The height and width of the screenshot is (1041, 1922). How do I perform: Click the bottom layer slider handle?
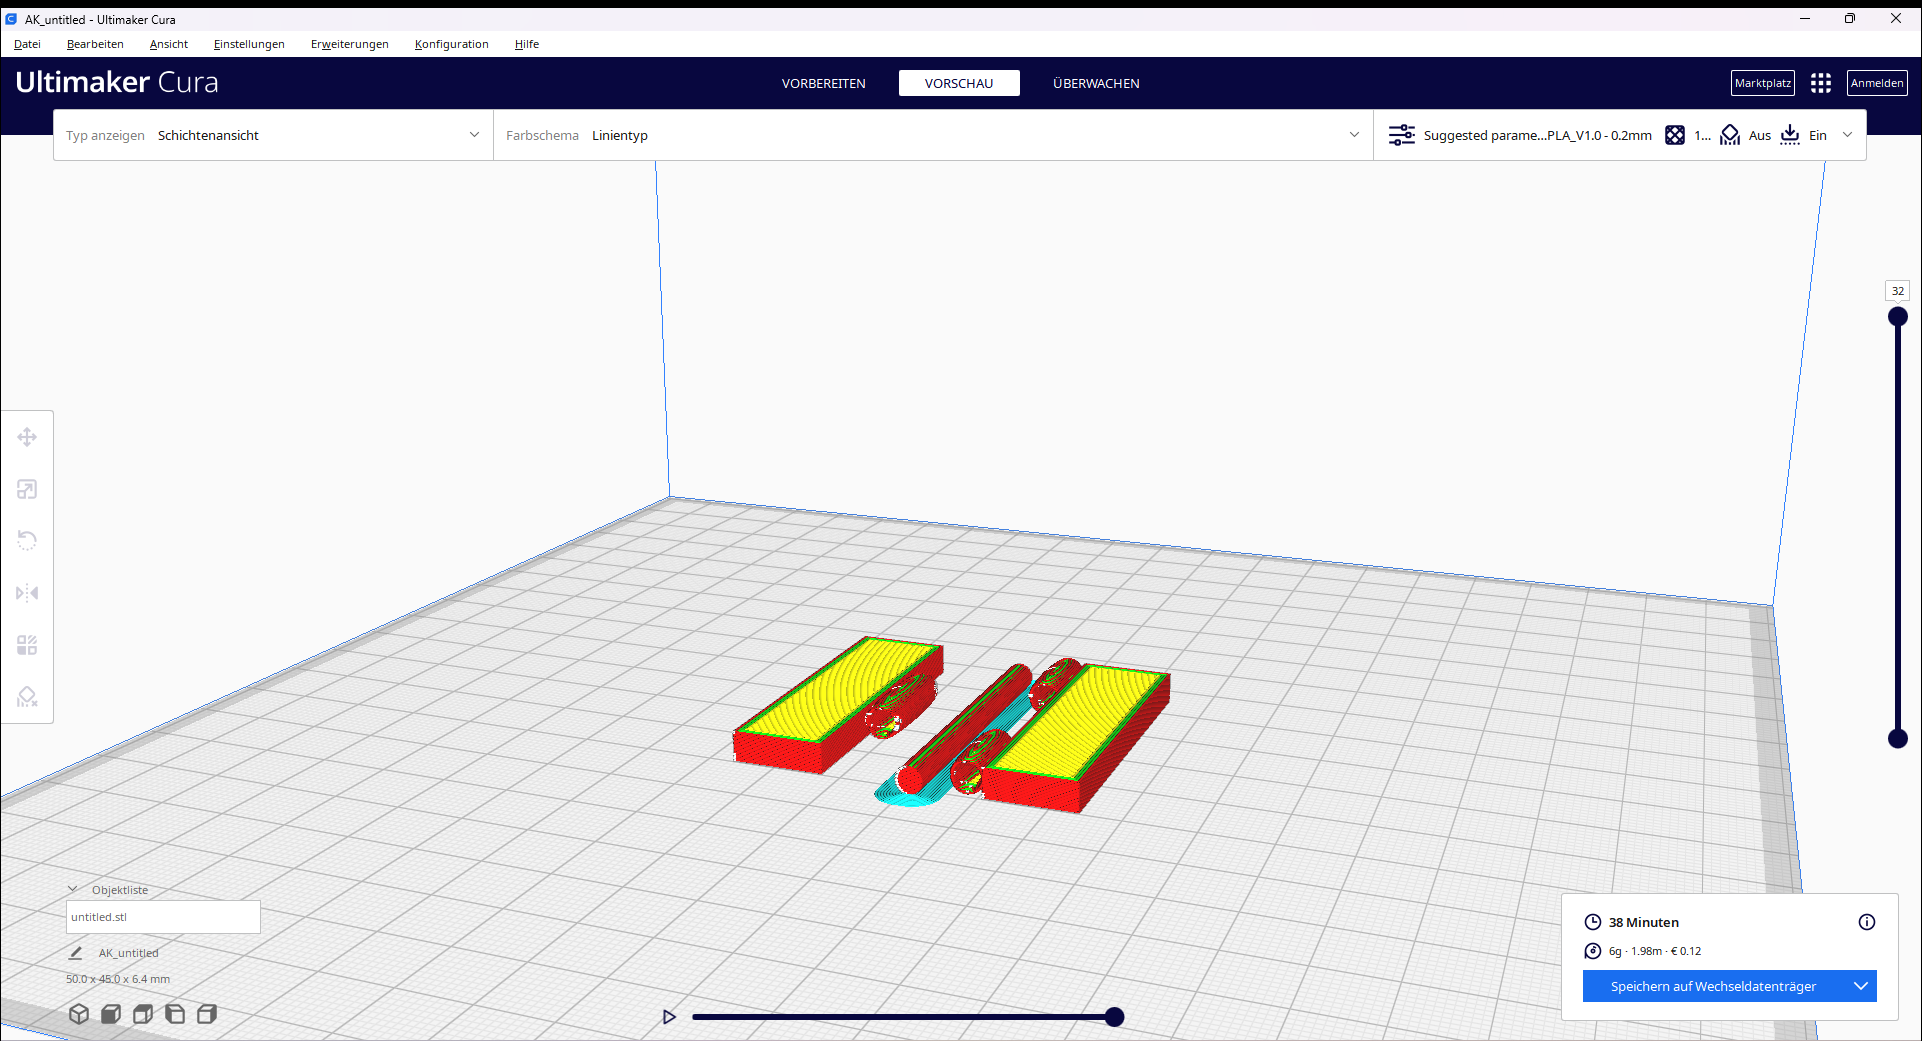(1898, 739)
